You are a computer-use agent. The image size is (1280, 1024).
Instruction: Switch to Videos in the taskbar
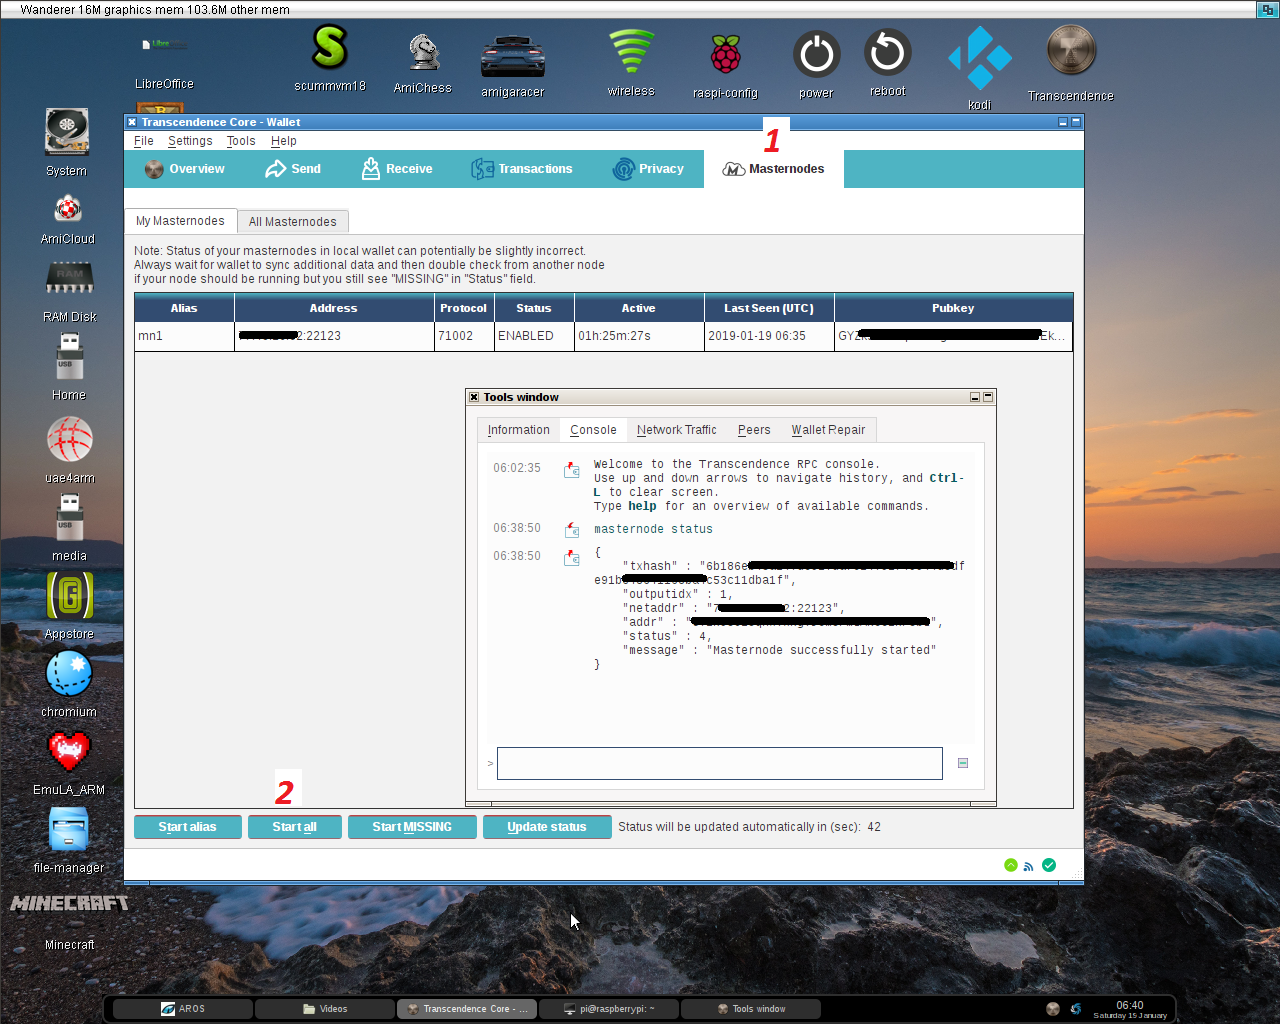(x=325, y=1009)
